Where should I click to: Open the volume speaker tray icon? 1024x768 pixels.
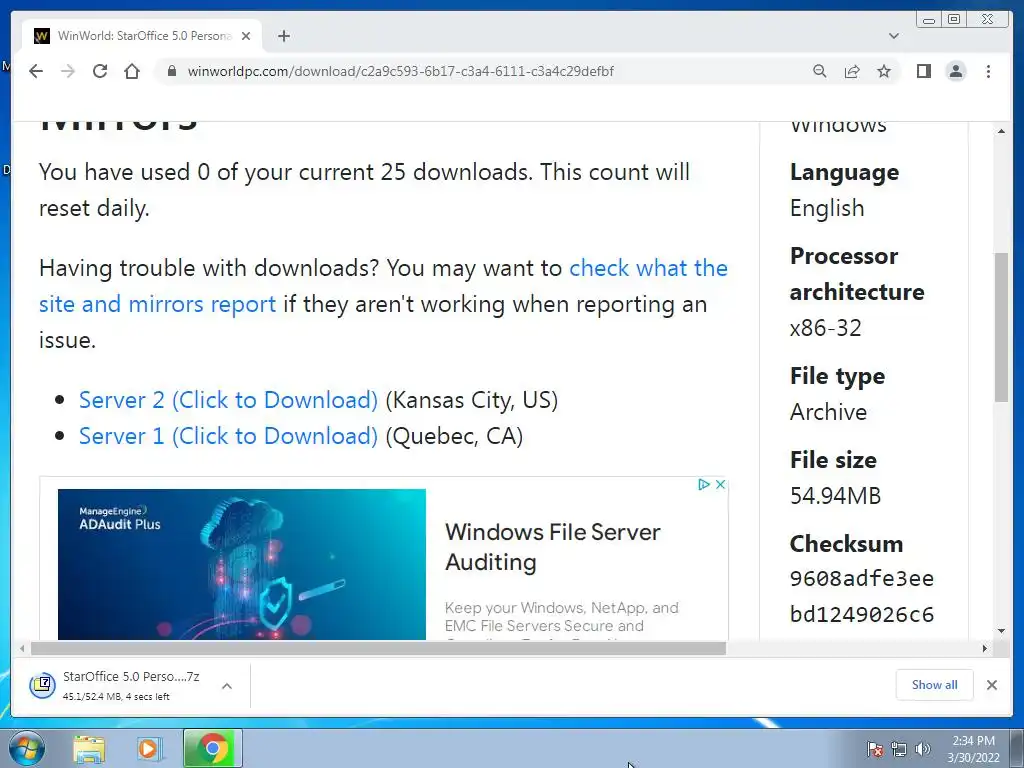click(923, 750)
